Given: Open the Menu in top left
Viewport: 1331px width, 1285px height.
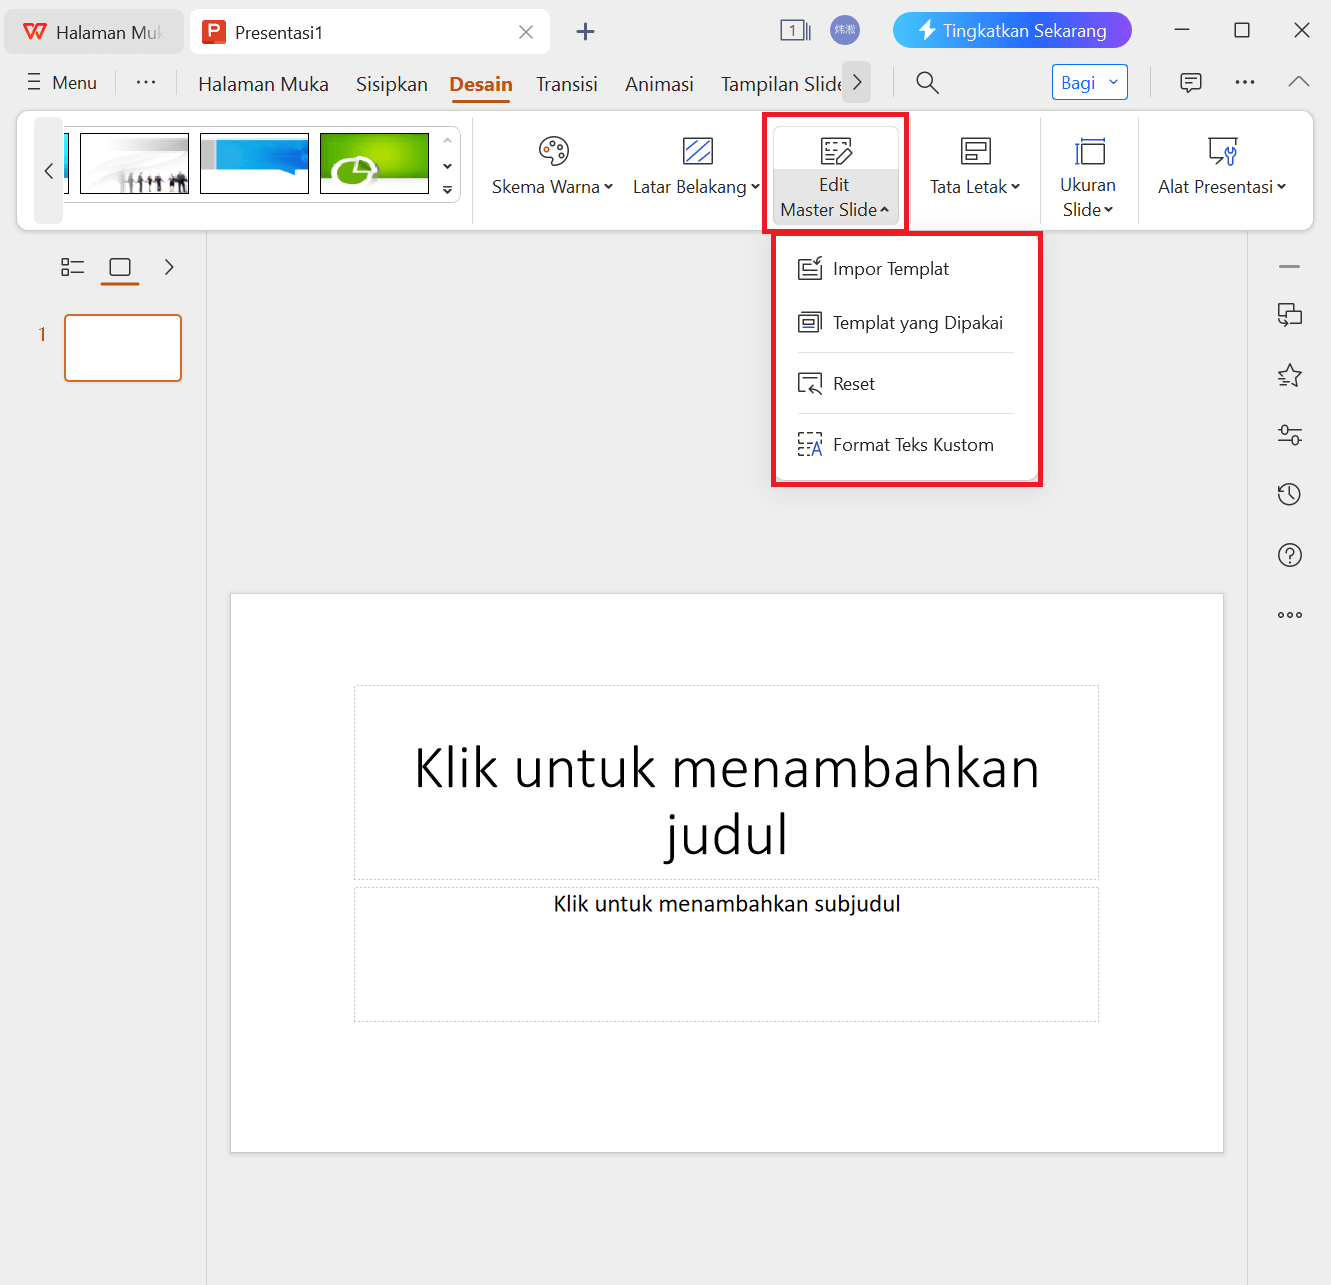Looking at the screenshot, I should pos(61,82).
